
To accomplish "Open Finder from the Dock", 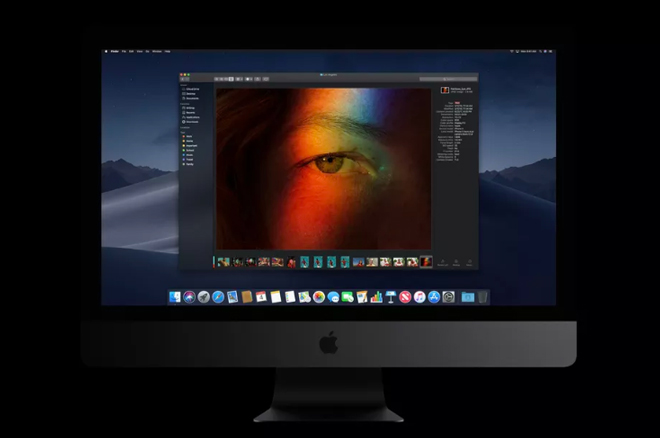I will click(175, 297).
